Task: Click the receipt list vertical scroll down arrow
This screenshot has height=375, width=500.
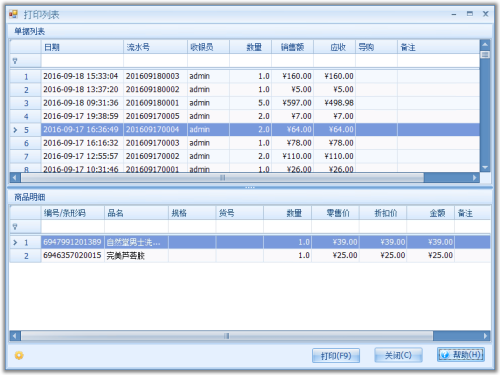Action: pyautogui.click(x=485, y=167)
